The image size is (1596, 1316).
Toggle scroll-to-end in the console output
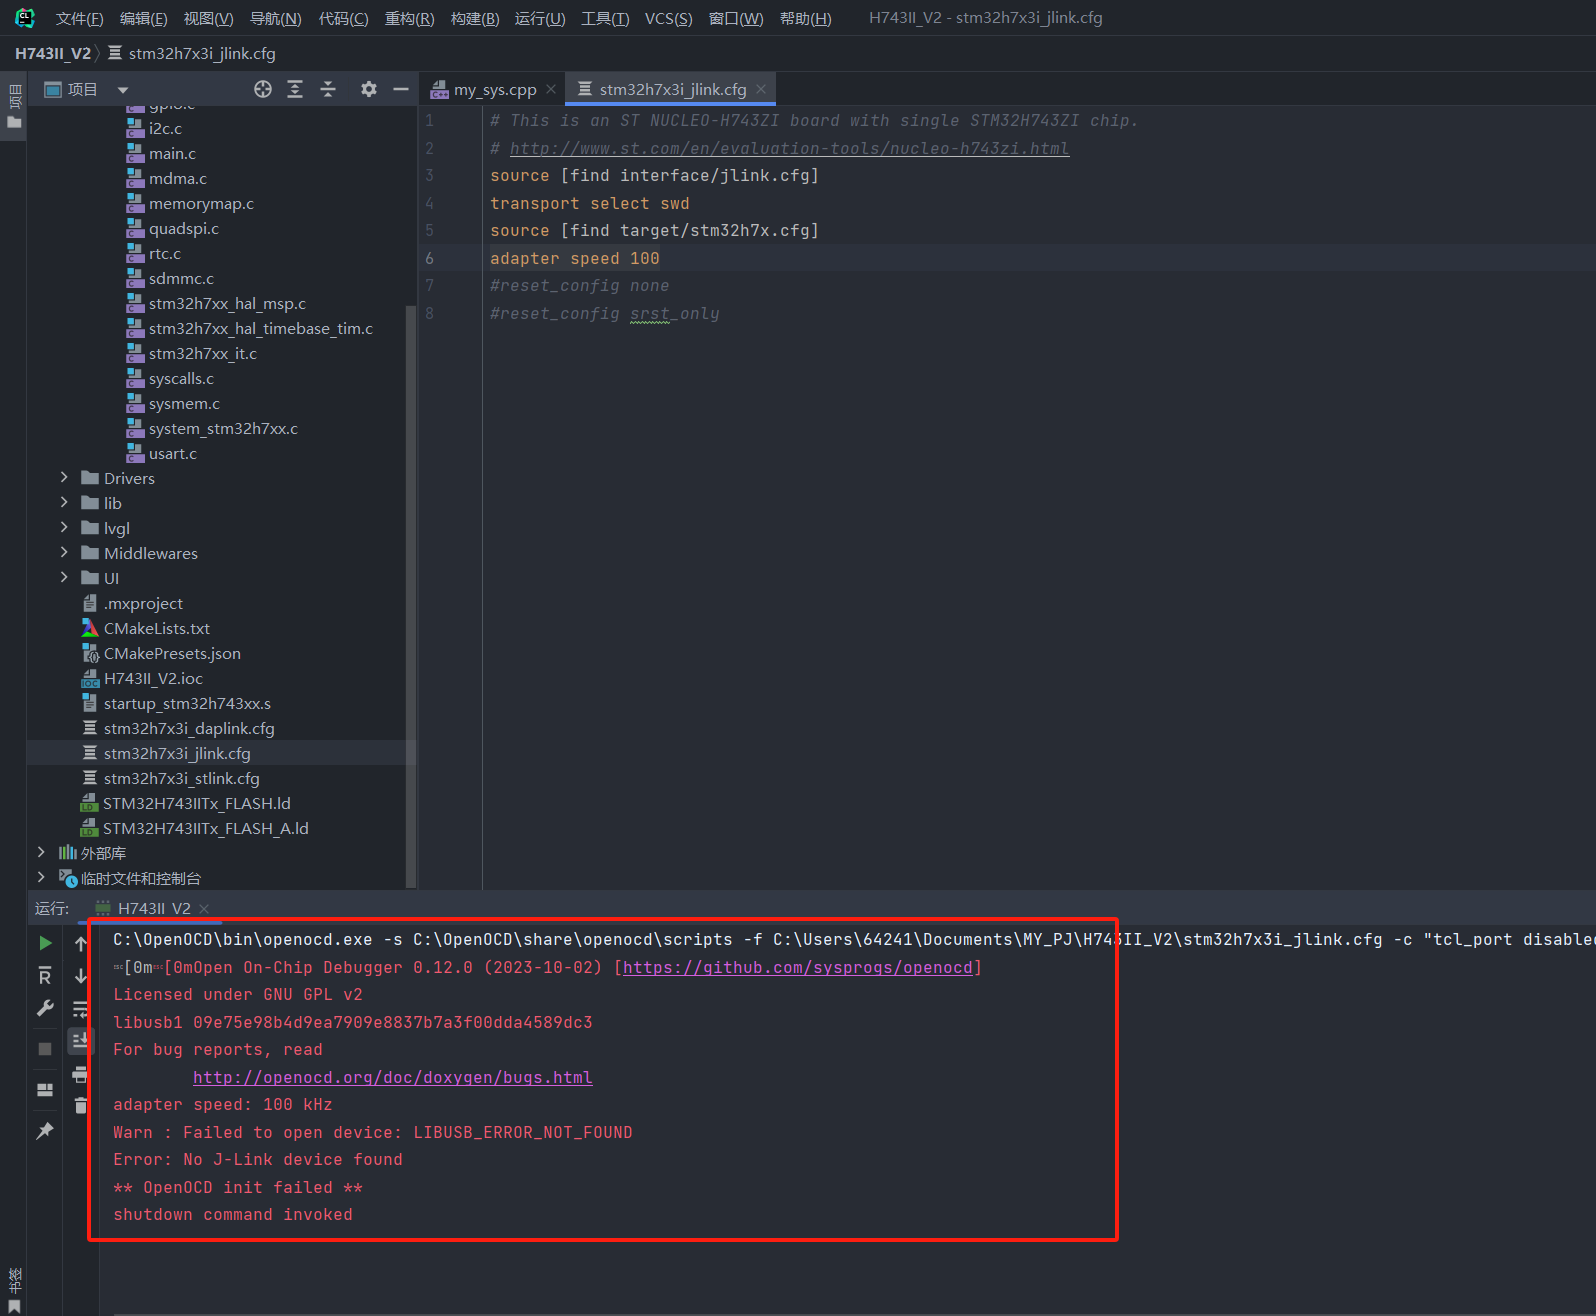click(x=81, y=1041)
